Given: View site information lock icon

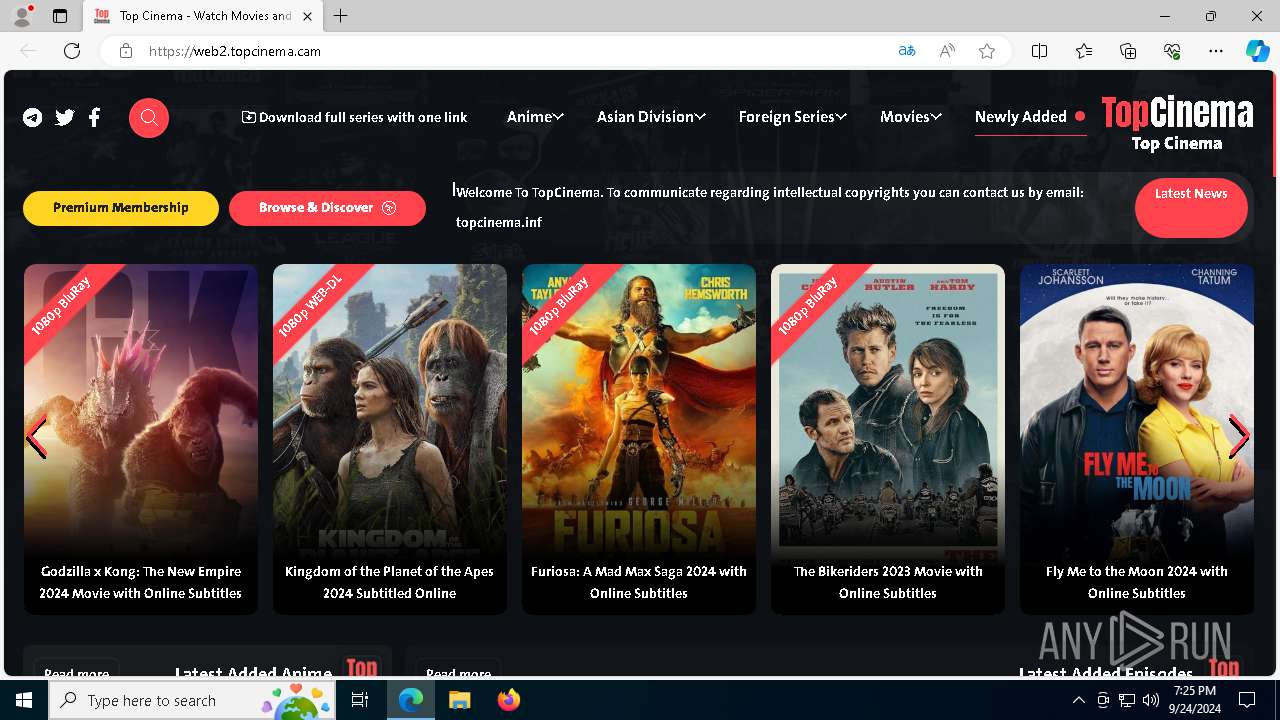Looking at the screenshot, I should click(x=125, y=51).
